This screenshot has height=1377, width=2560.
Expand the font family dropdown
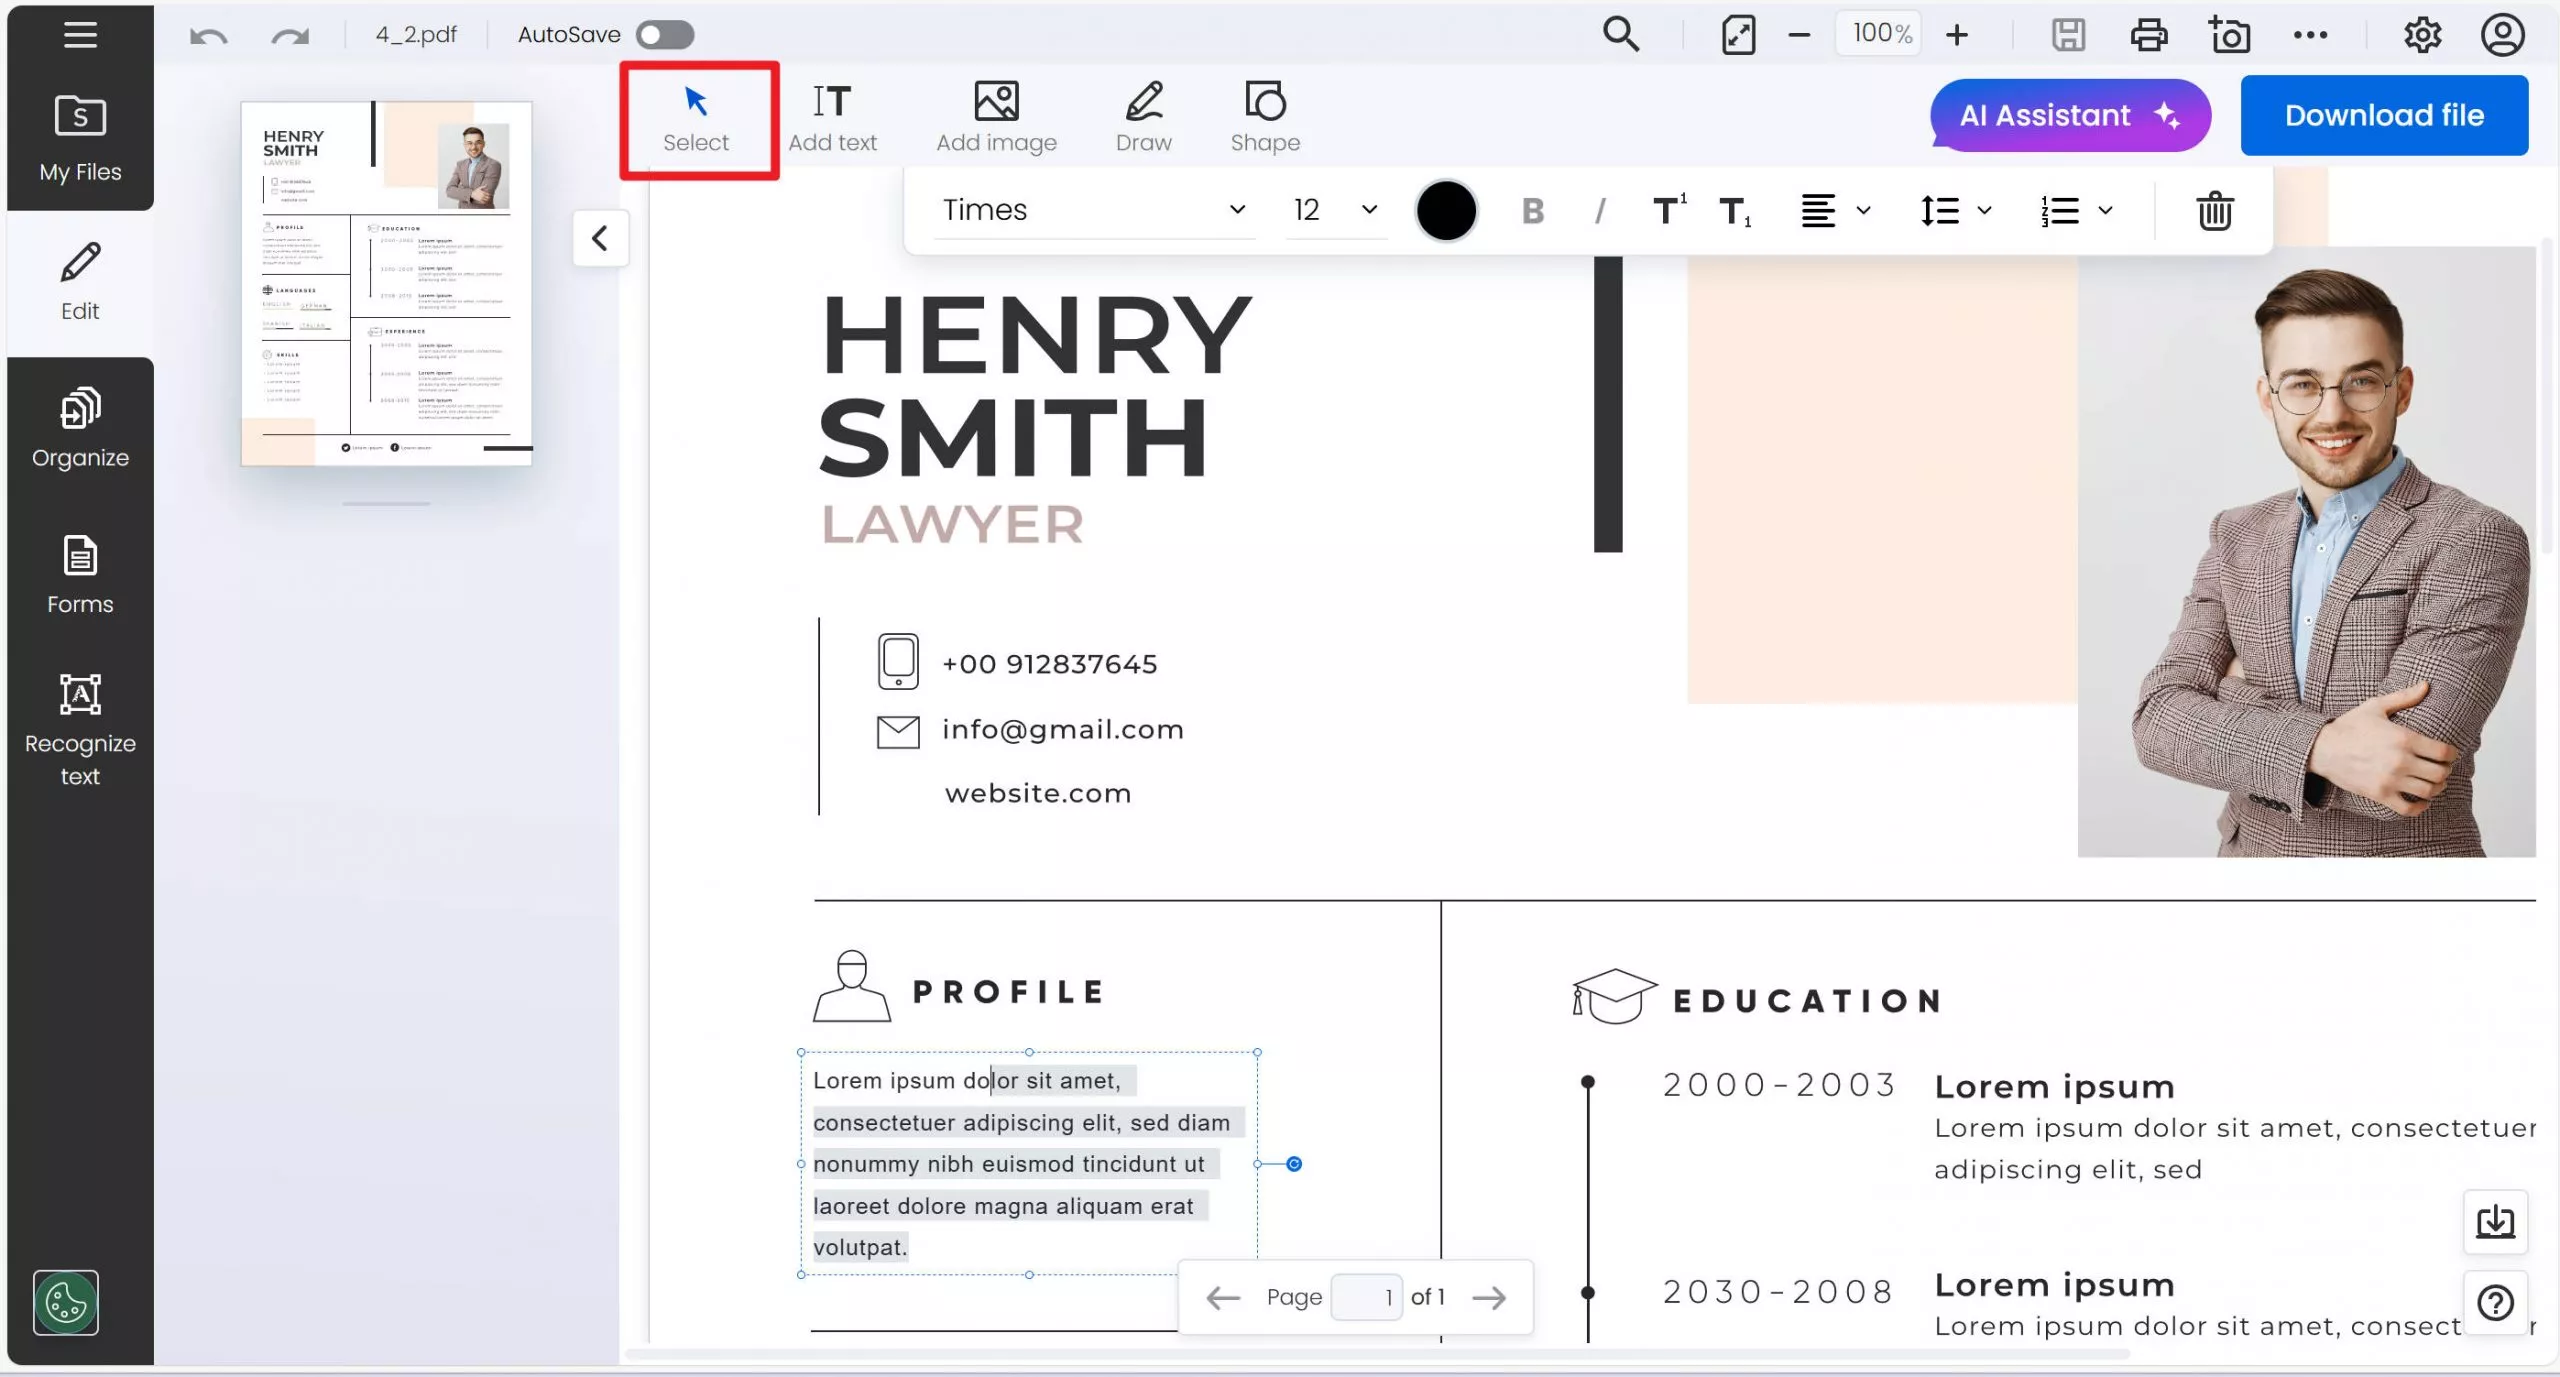pos(1238,209)
